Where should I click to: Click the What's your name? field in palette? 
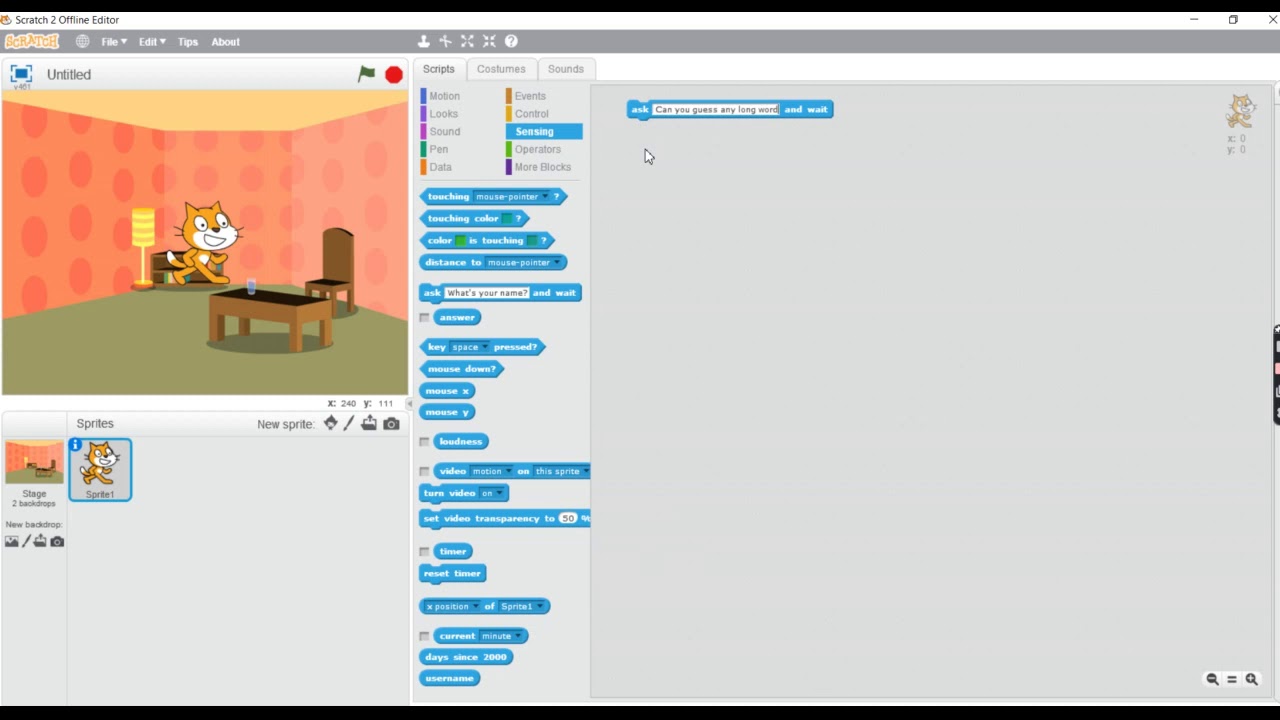[487, 293]
